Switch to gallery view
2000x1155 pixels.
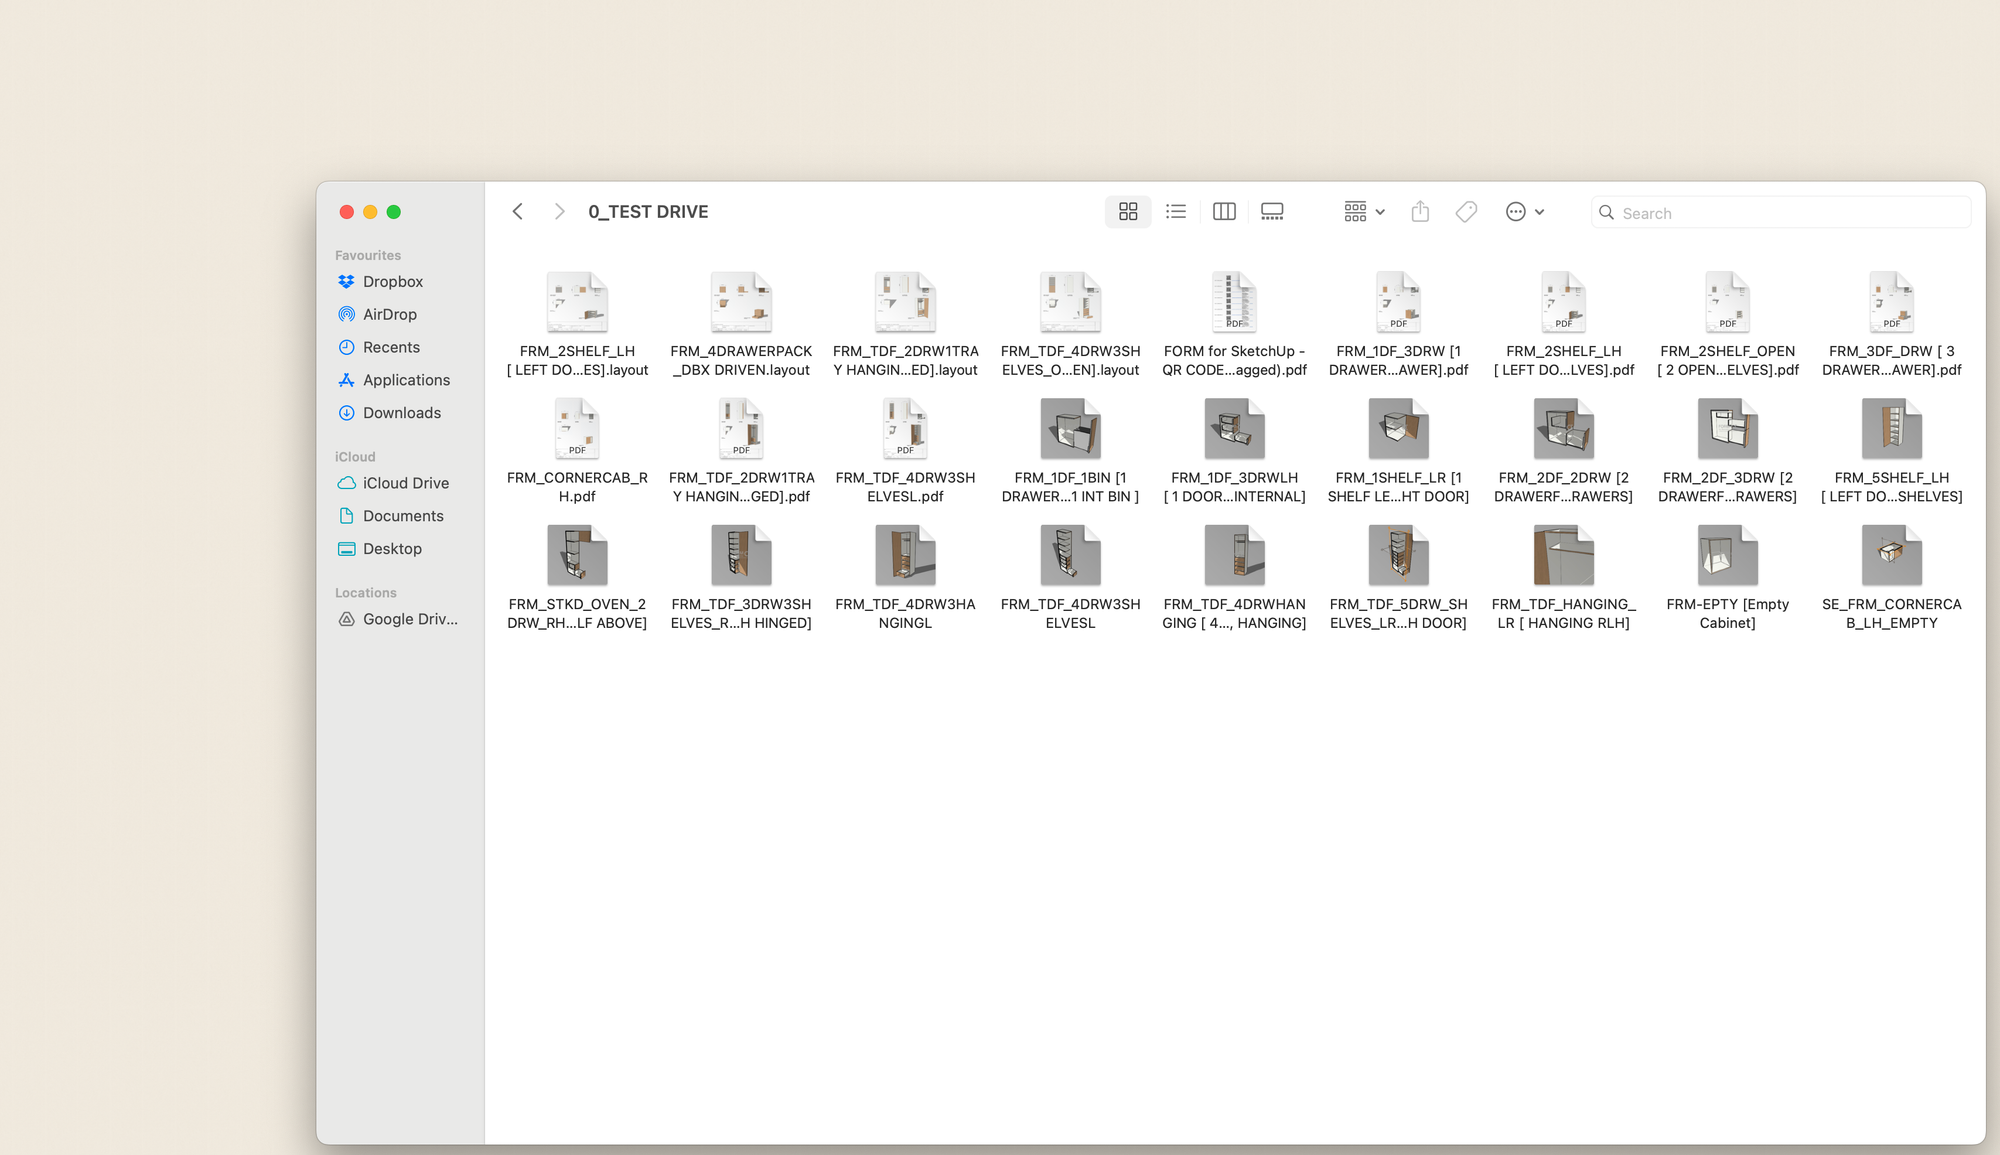tap(1272, 212)
